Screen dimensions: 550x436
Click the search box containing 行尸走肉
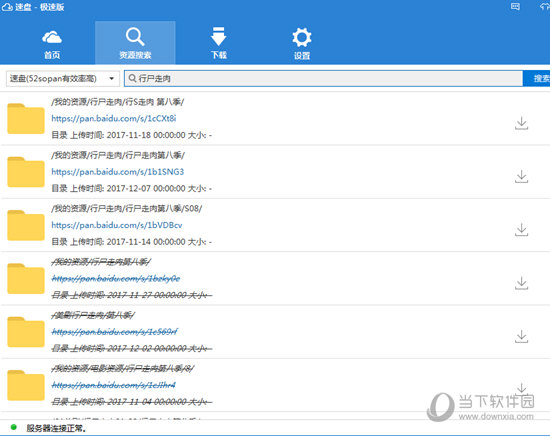pos(323,78)
